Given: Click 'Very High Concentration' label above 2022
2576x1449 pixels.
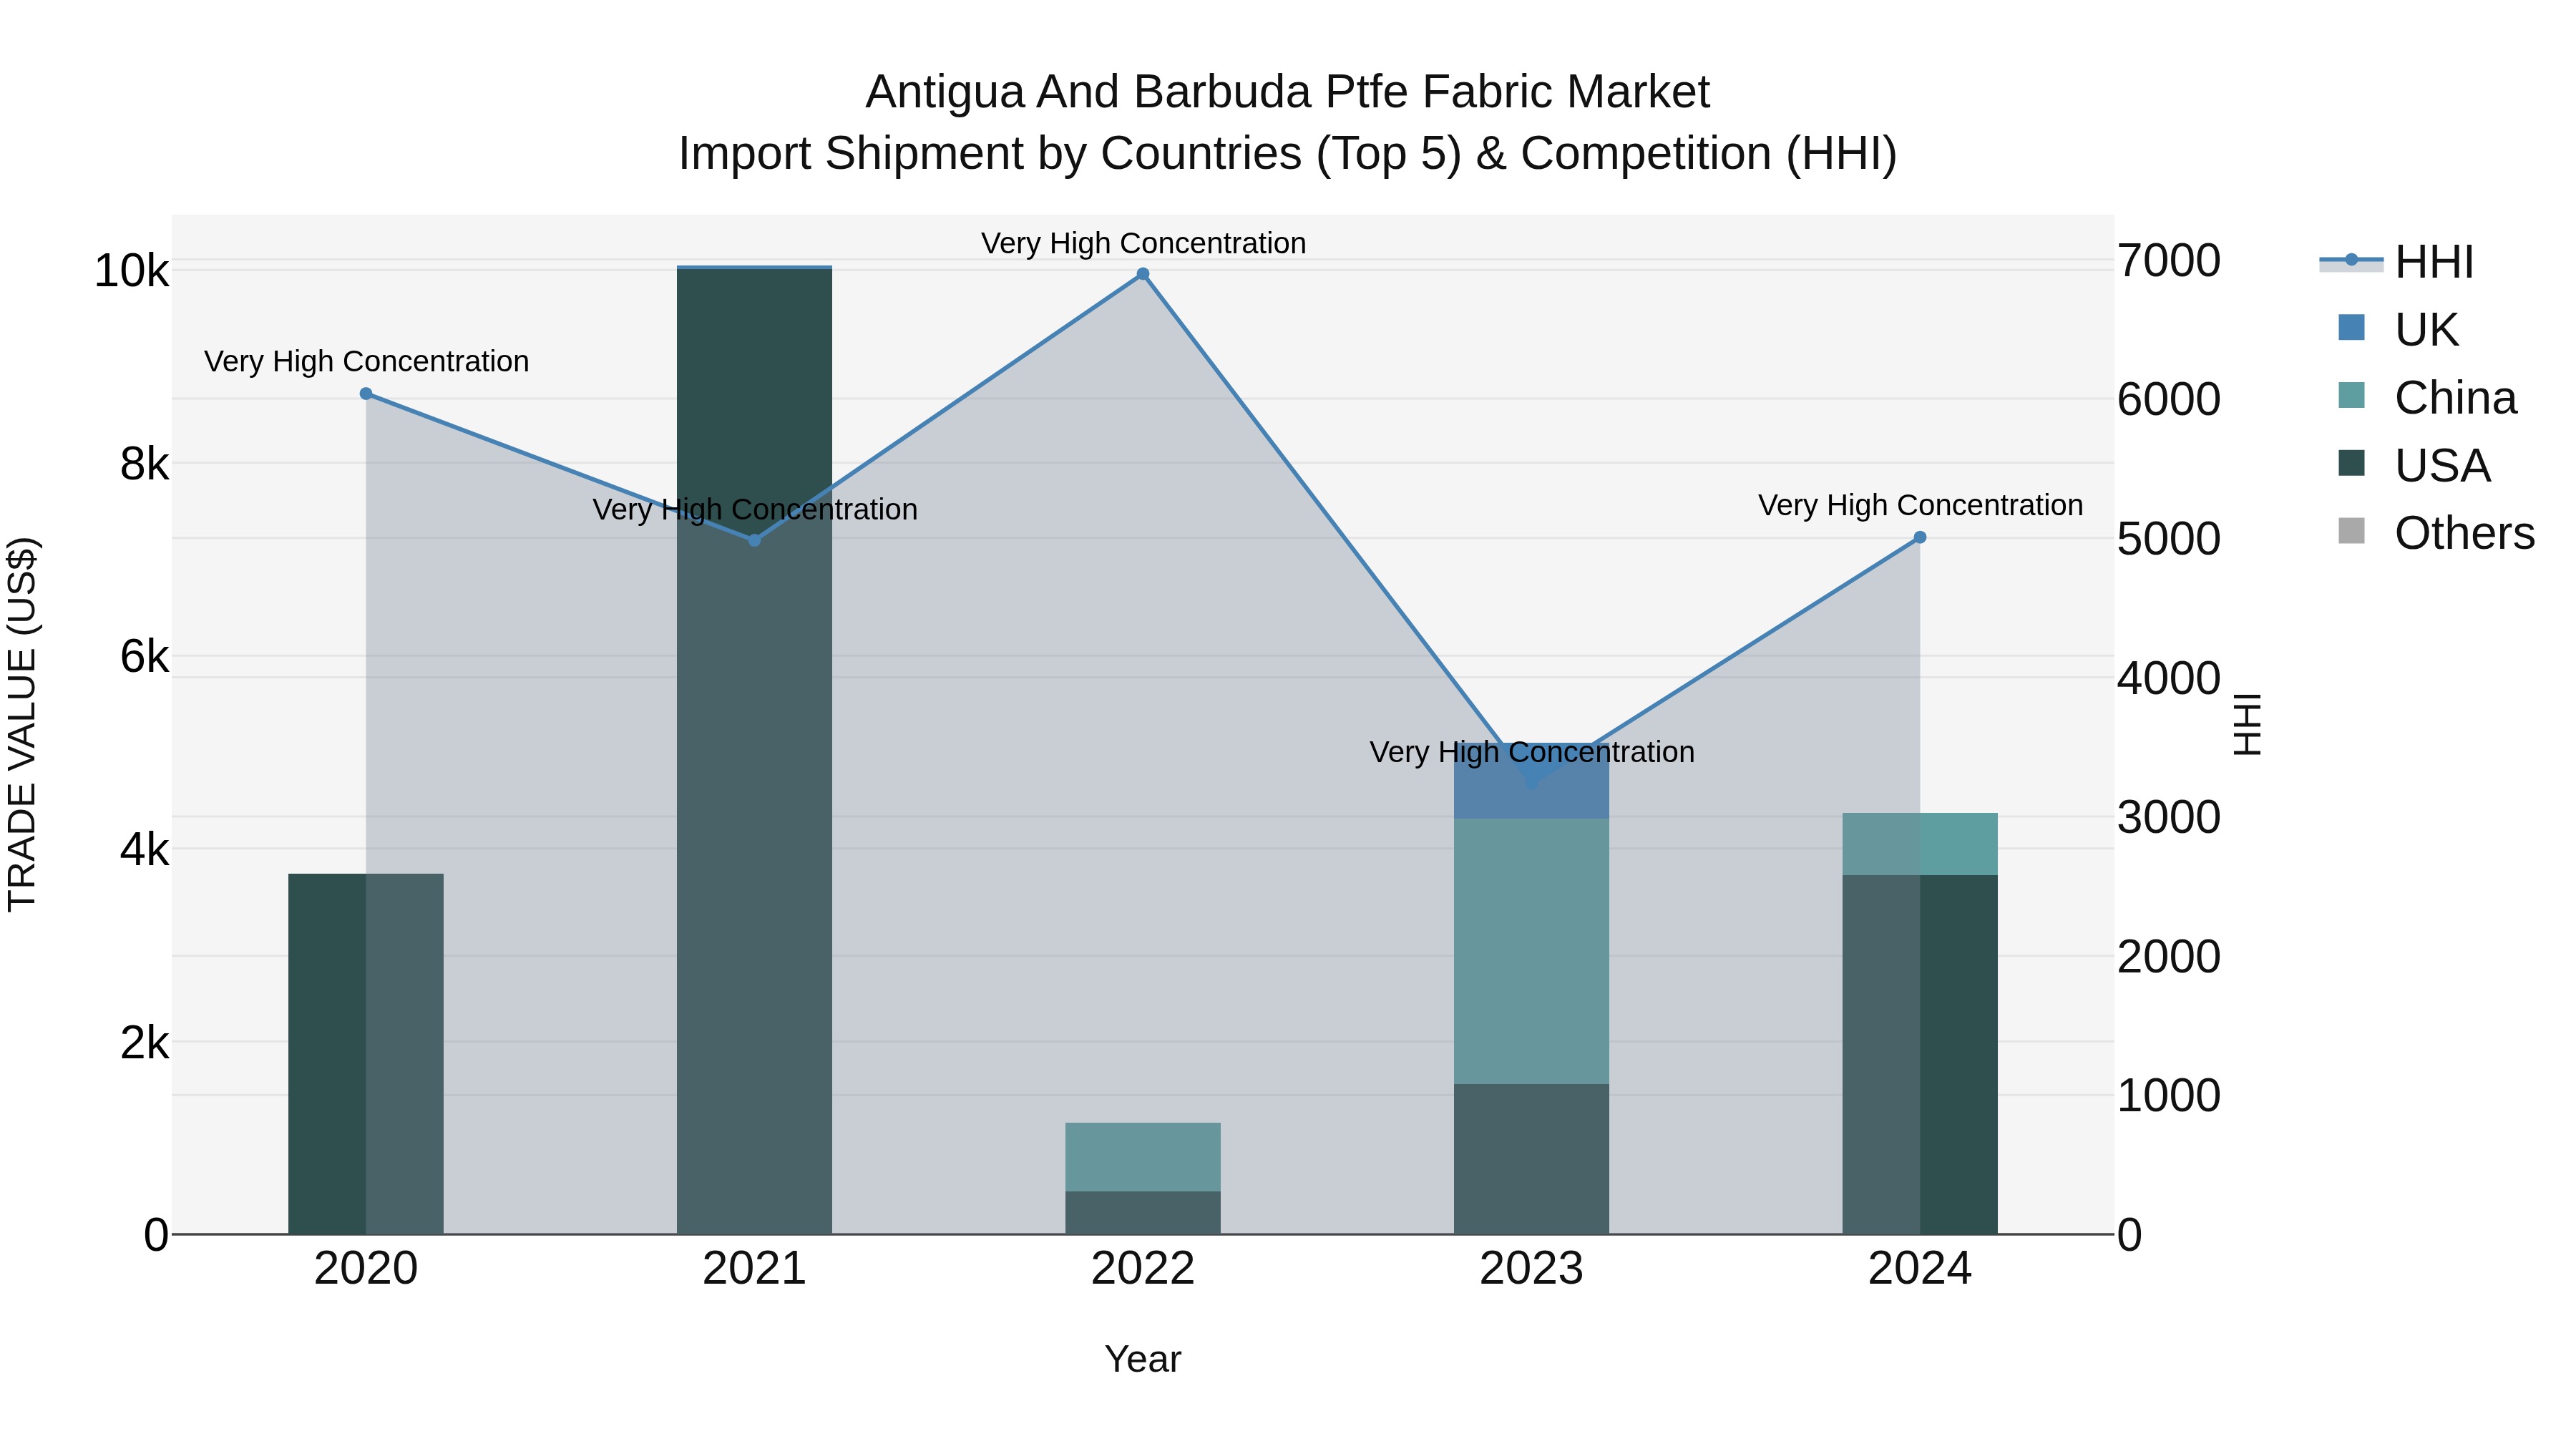Looking at the screenshot, I should pyautogui.click(x=1143, y=243).
